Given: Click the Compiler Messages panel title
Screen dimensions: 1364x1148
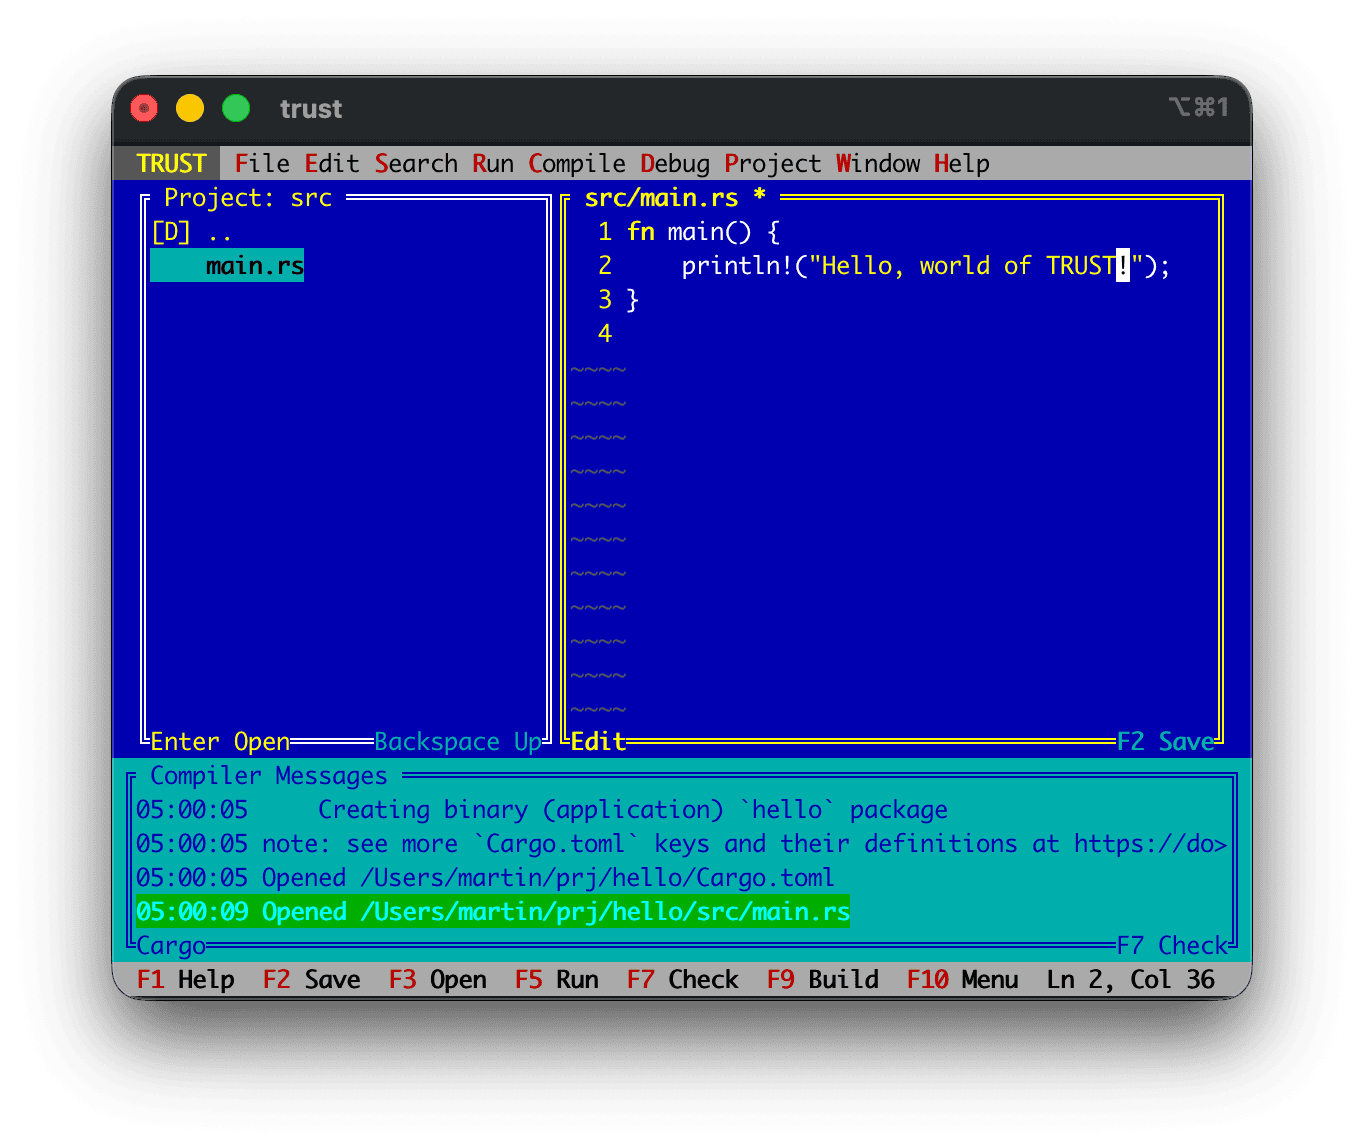Looking at the screenshot, I should click(x=268, y=776).
